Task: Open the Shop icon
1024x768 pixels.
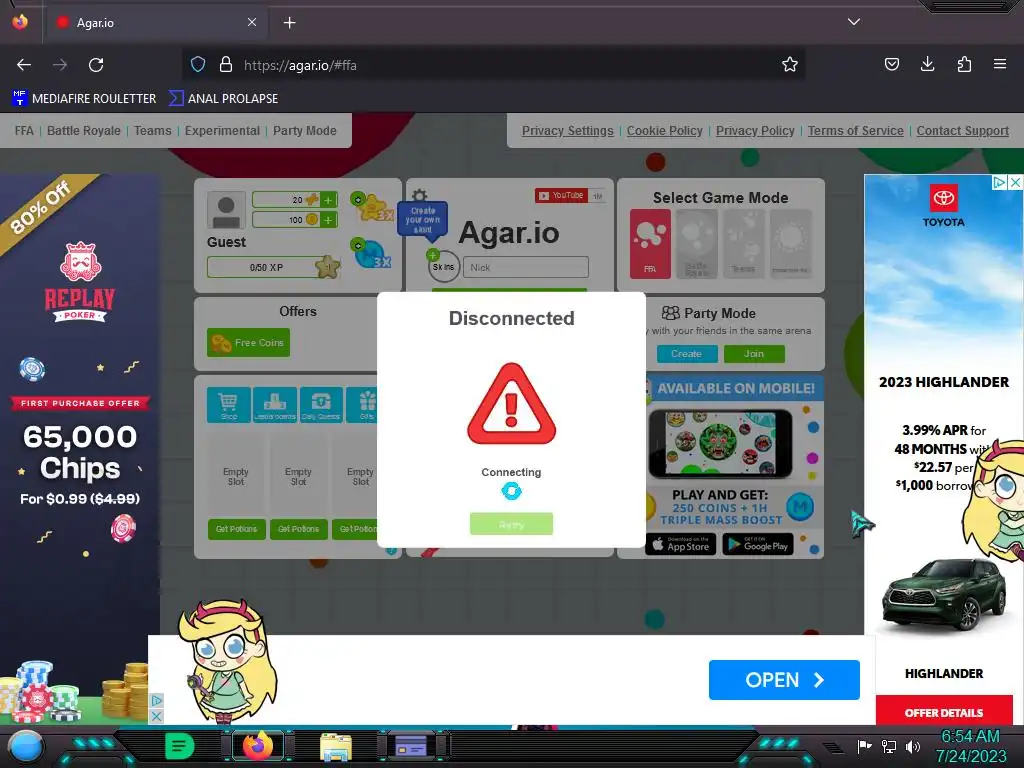Action: click(x=229, y=405)
